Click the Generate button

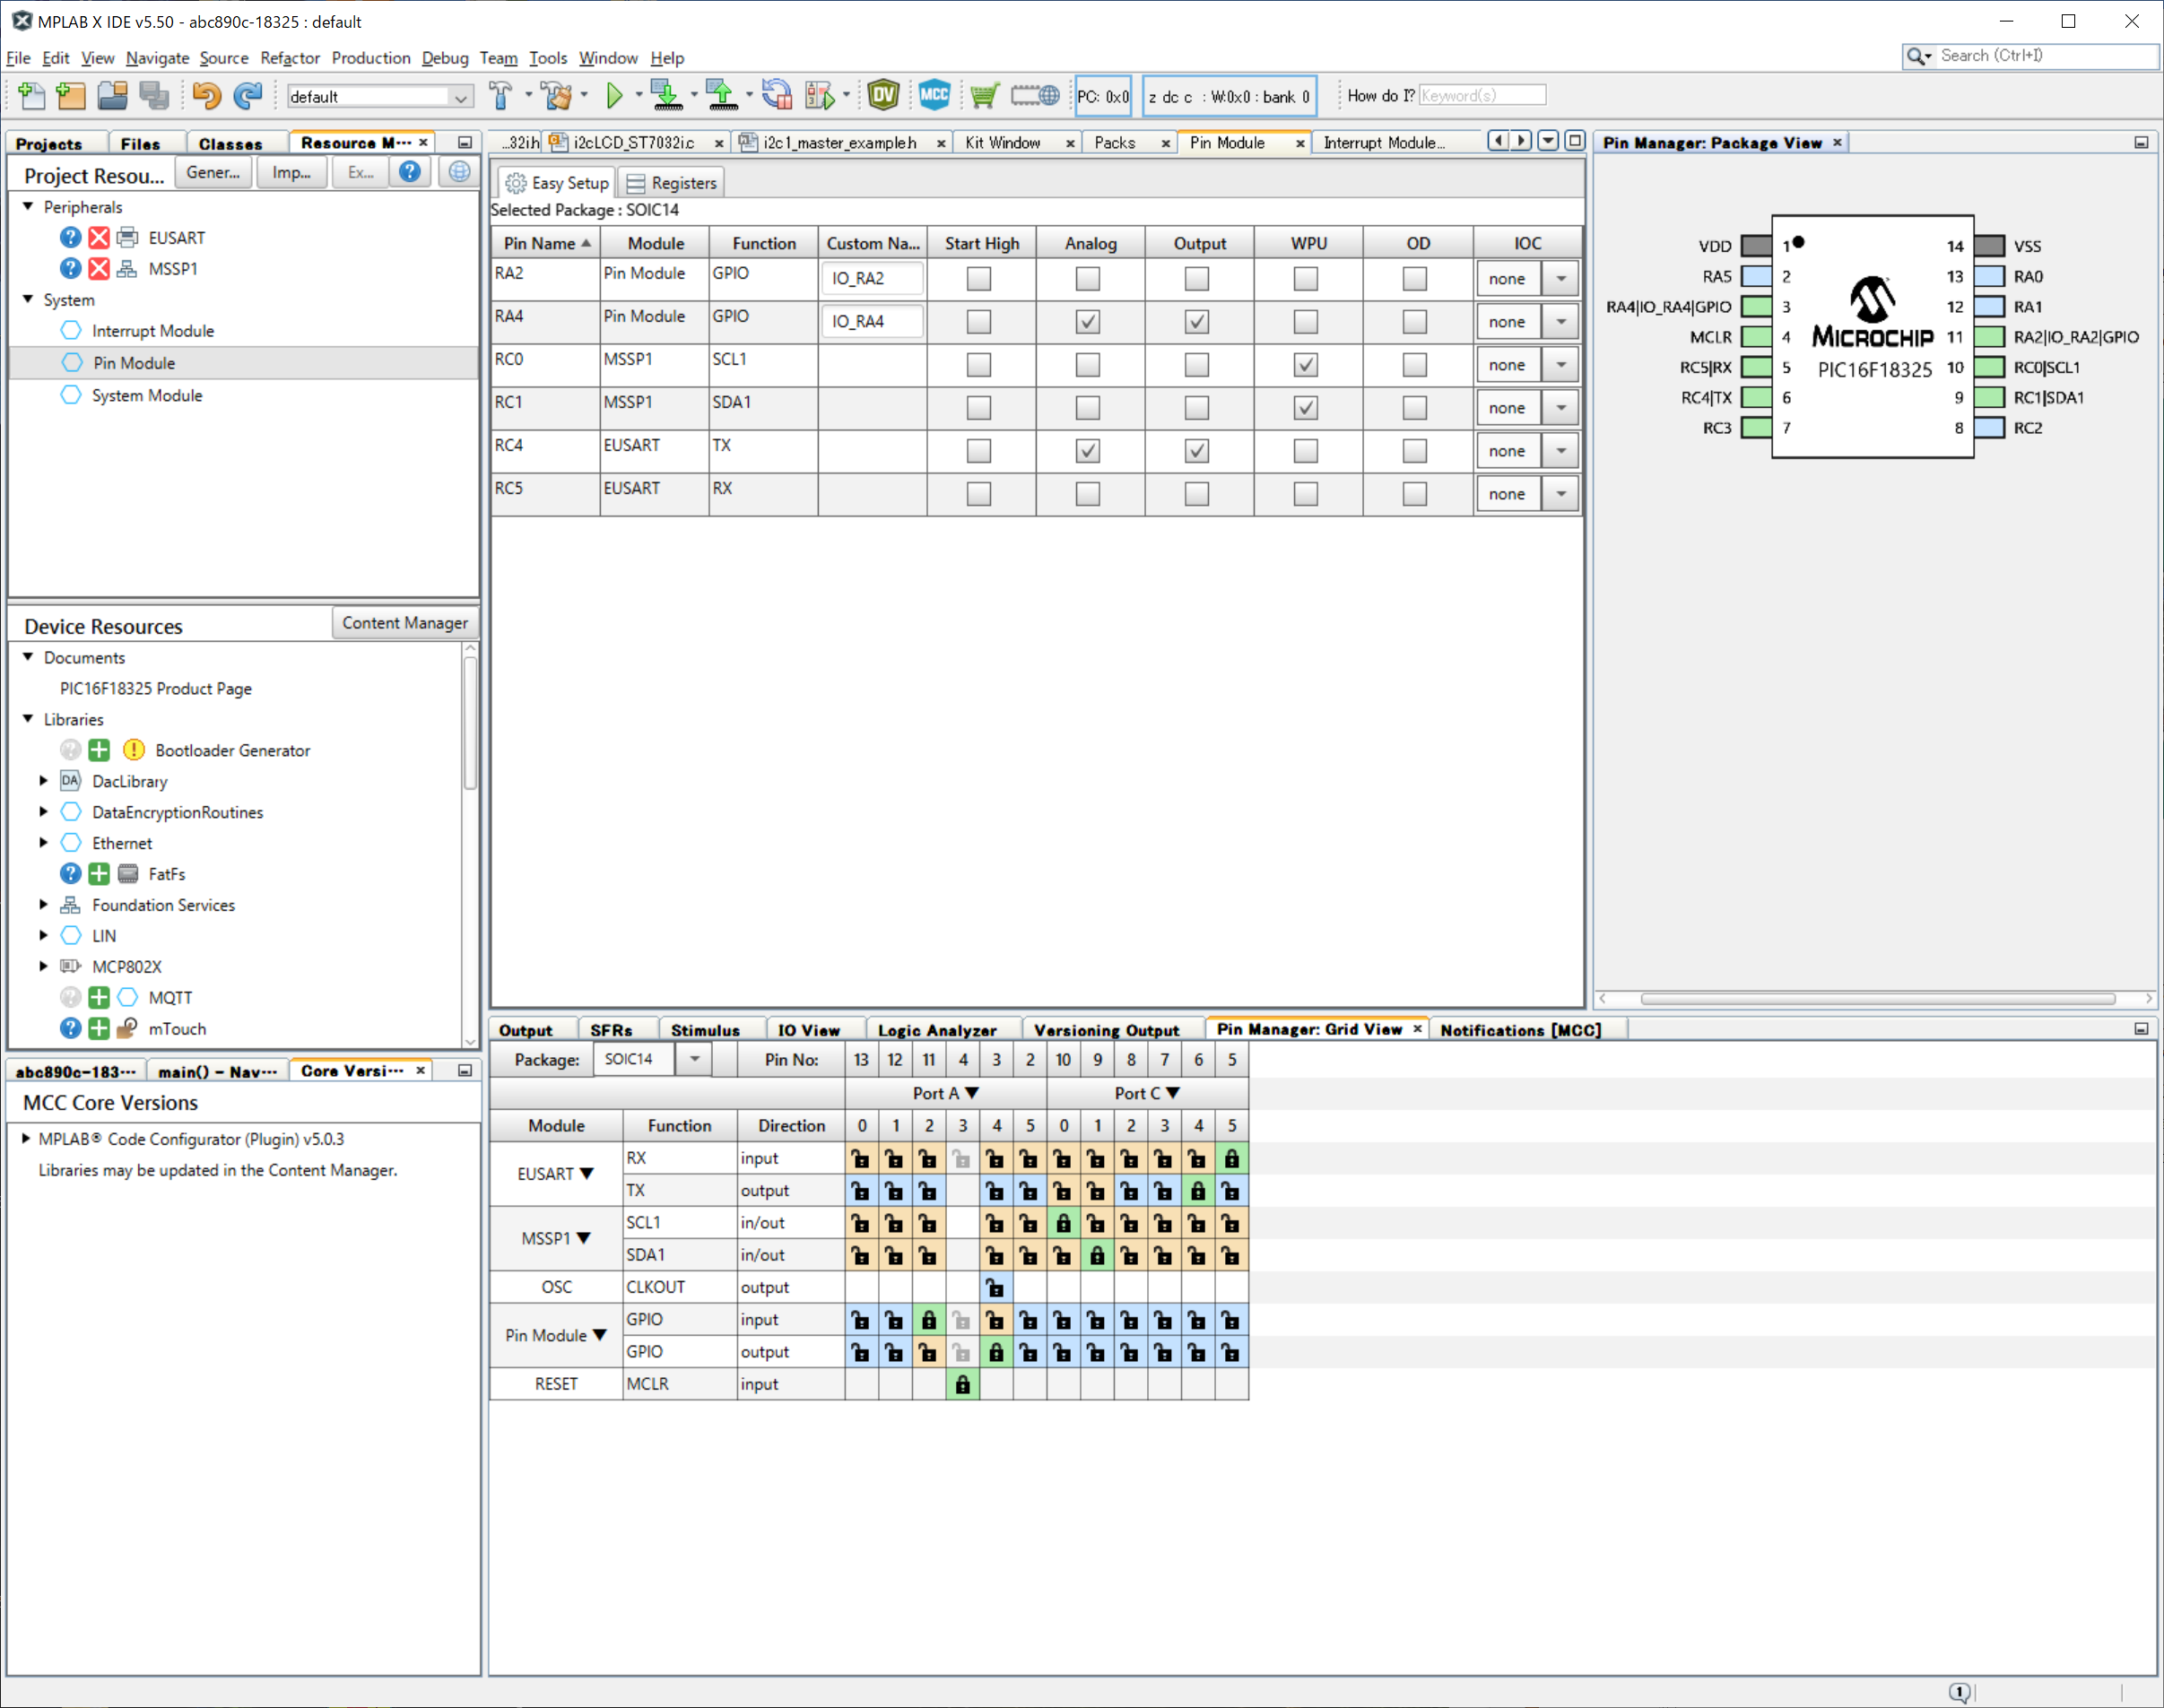tap(213, 172)
